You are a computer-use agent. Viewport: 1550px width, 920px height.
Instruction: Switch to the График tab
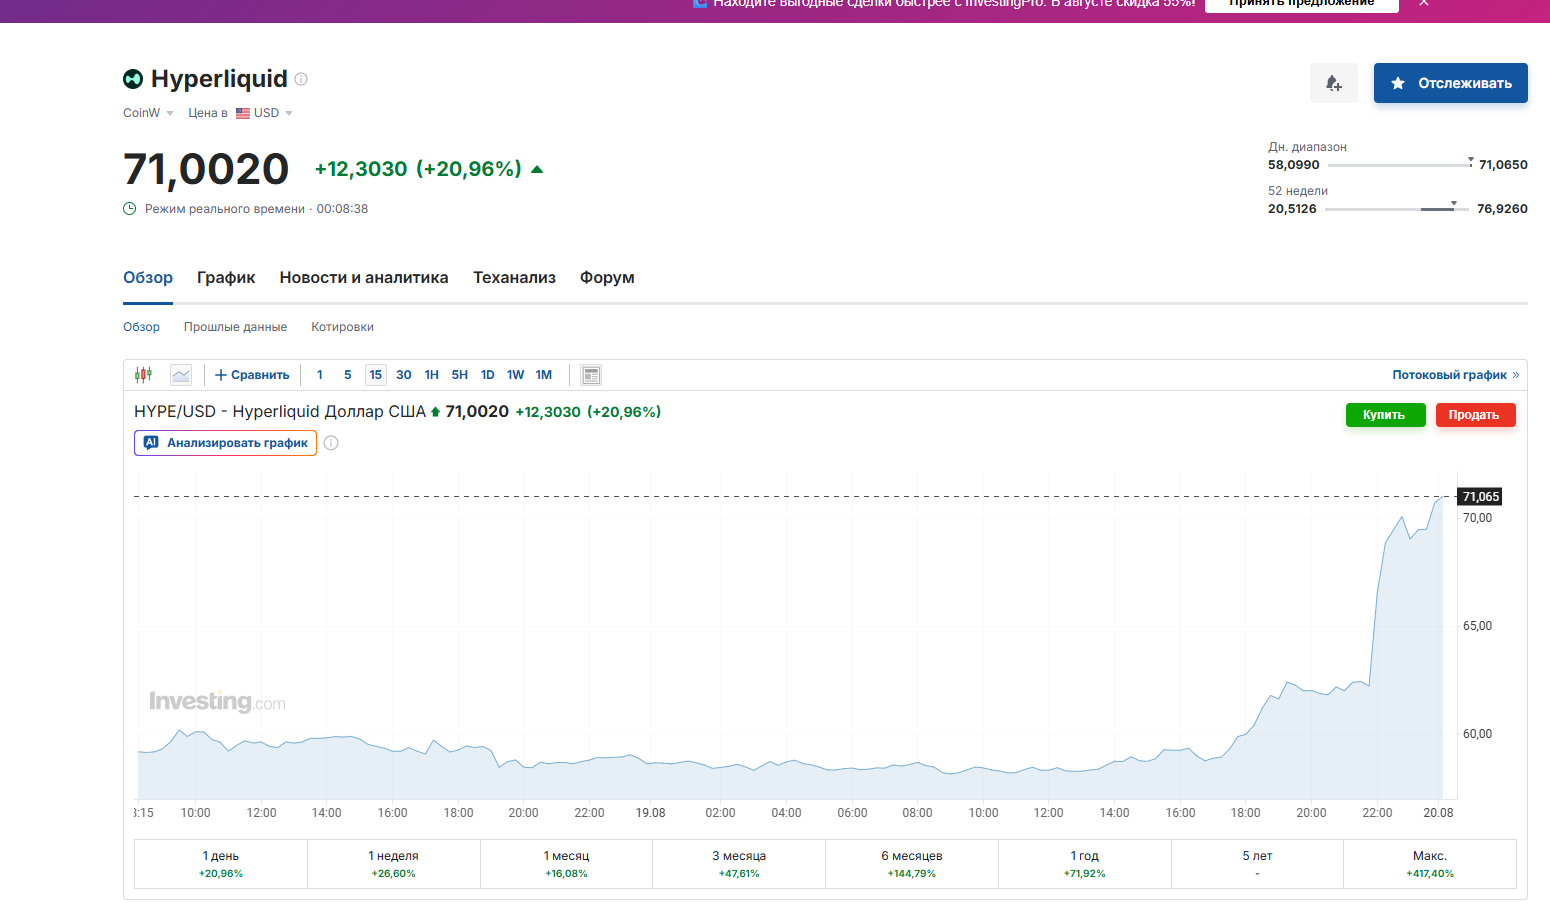click(226, 278)
